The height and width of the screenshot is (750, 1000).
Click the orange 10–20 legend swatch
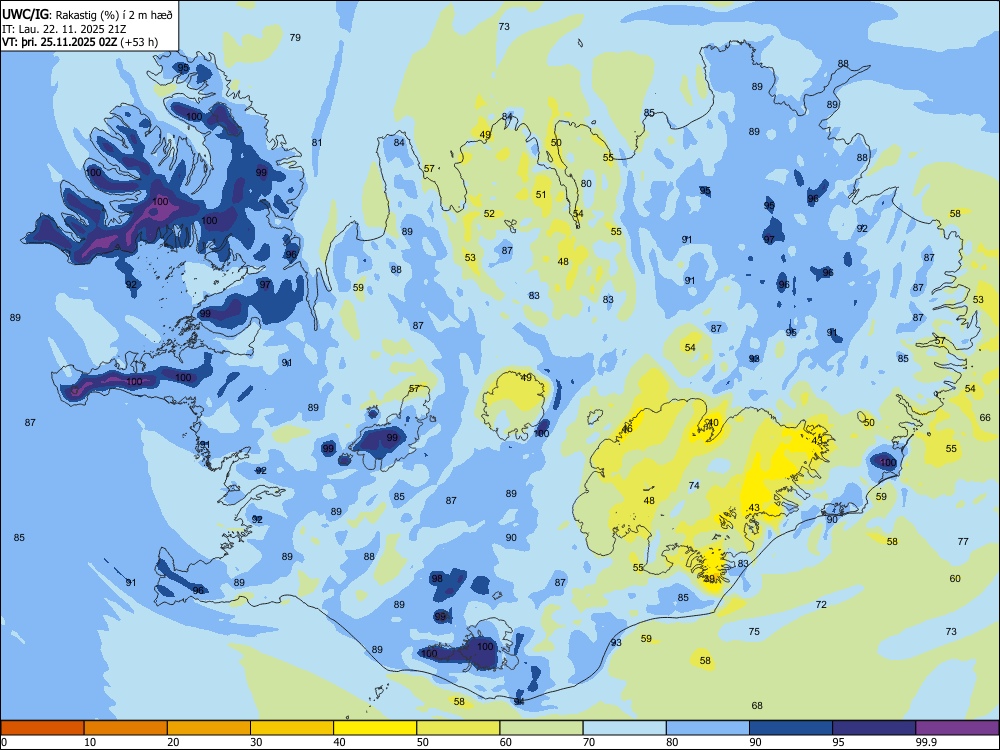[x=126, y=728]
